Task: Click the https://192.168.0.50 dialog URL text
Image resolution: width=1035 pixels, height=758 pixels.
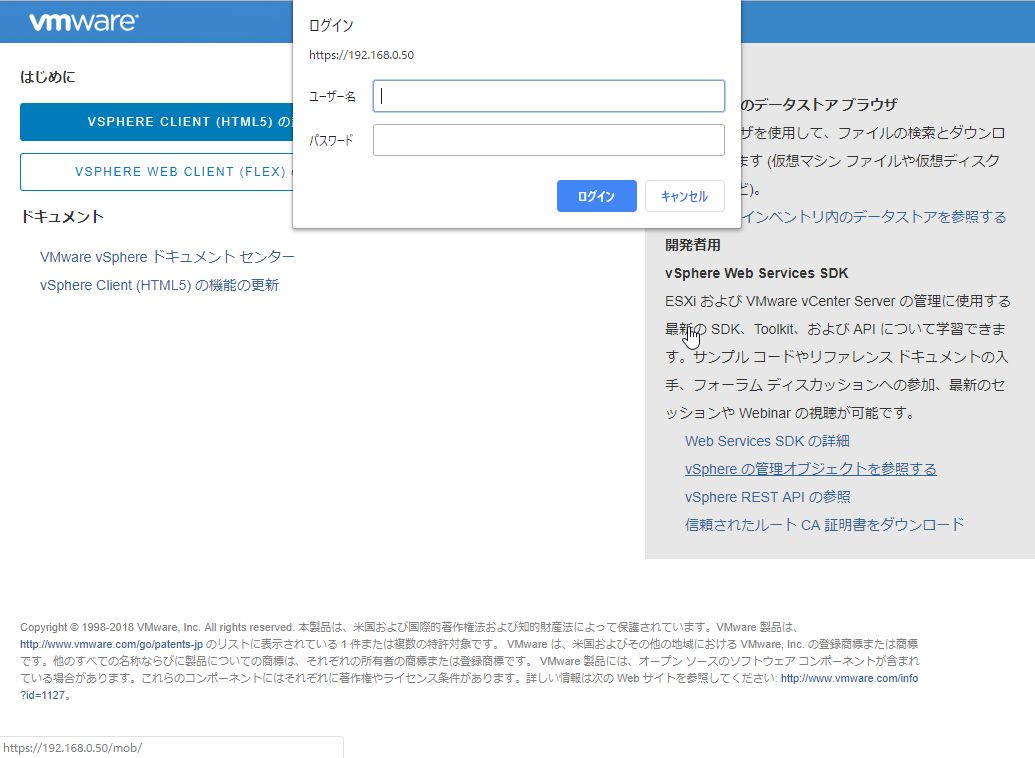Action: 361,55
